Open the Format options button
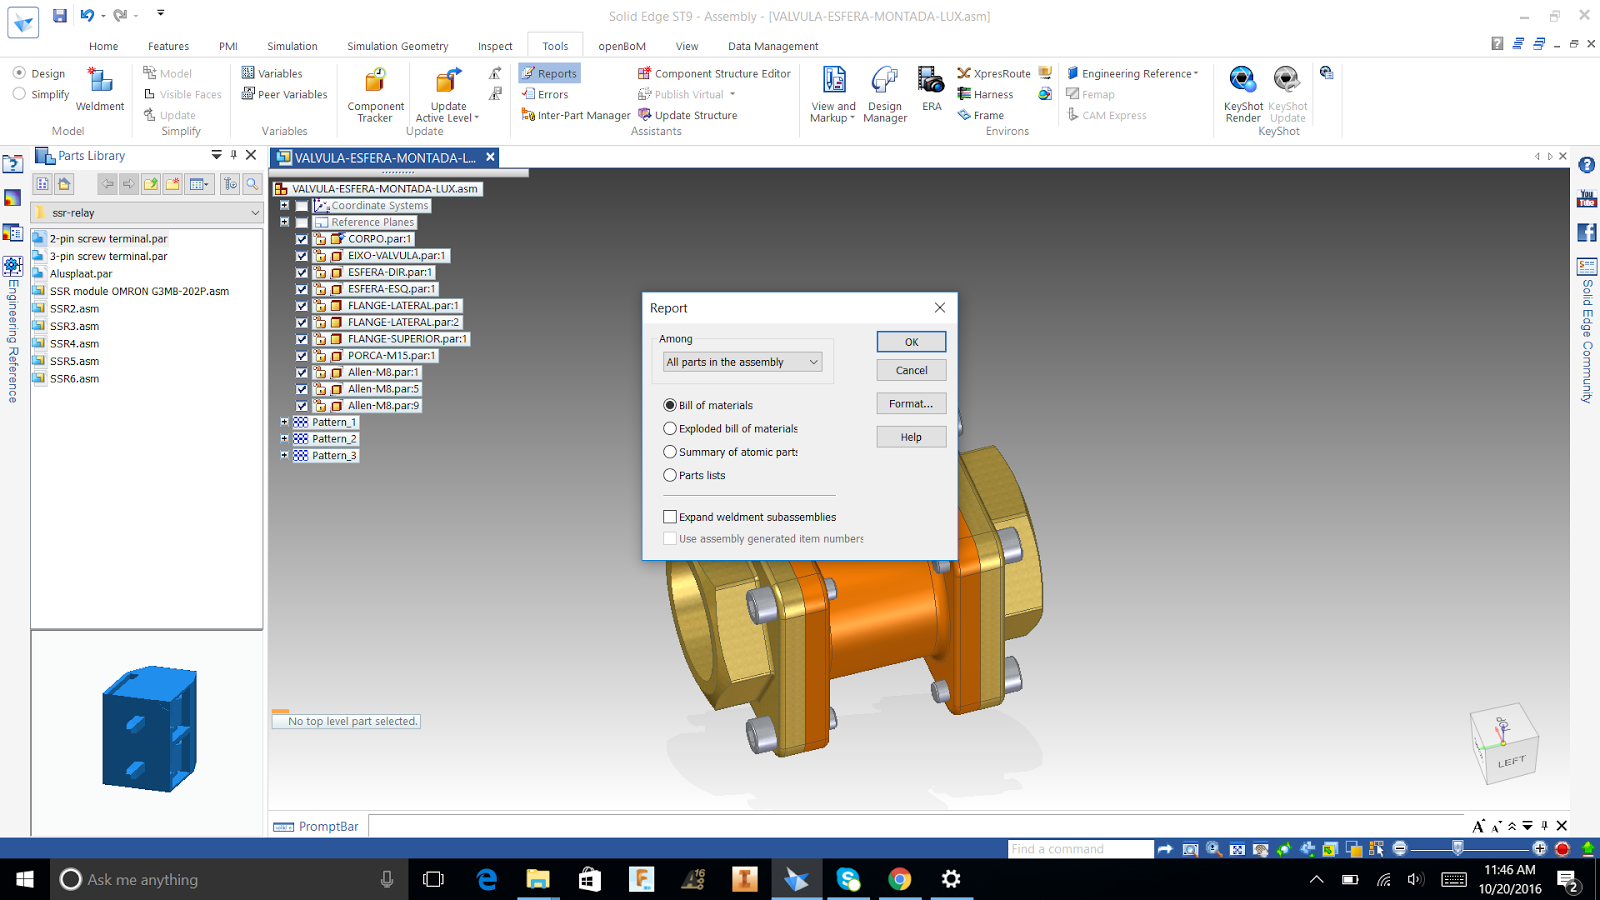Viewport: 1600px width, 900px height. click(911, 404)
